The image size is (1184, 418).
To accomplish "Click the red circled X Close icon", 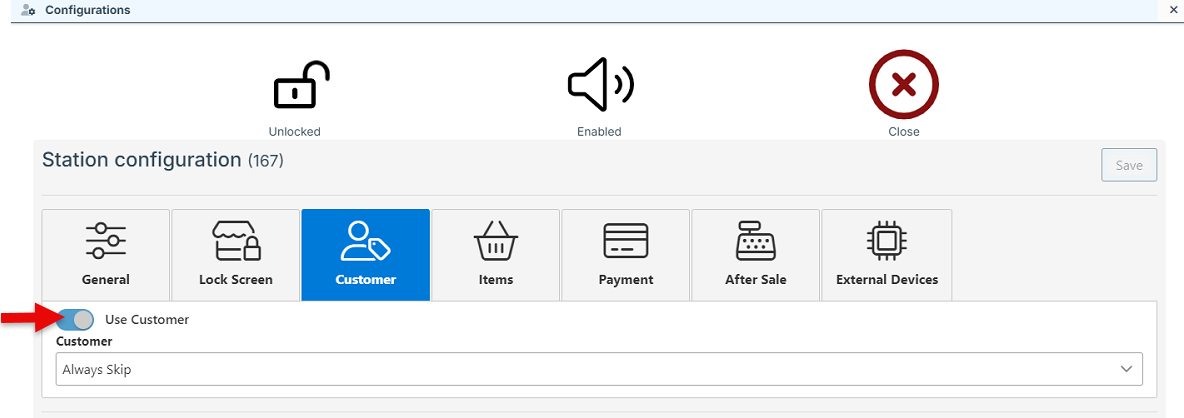I will [903, 85].
